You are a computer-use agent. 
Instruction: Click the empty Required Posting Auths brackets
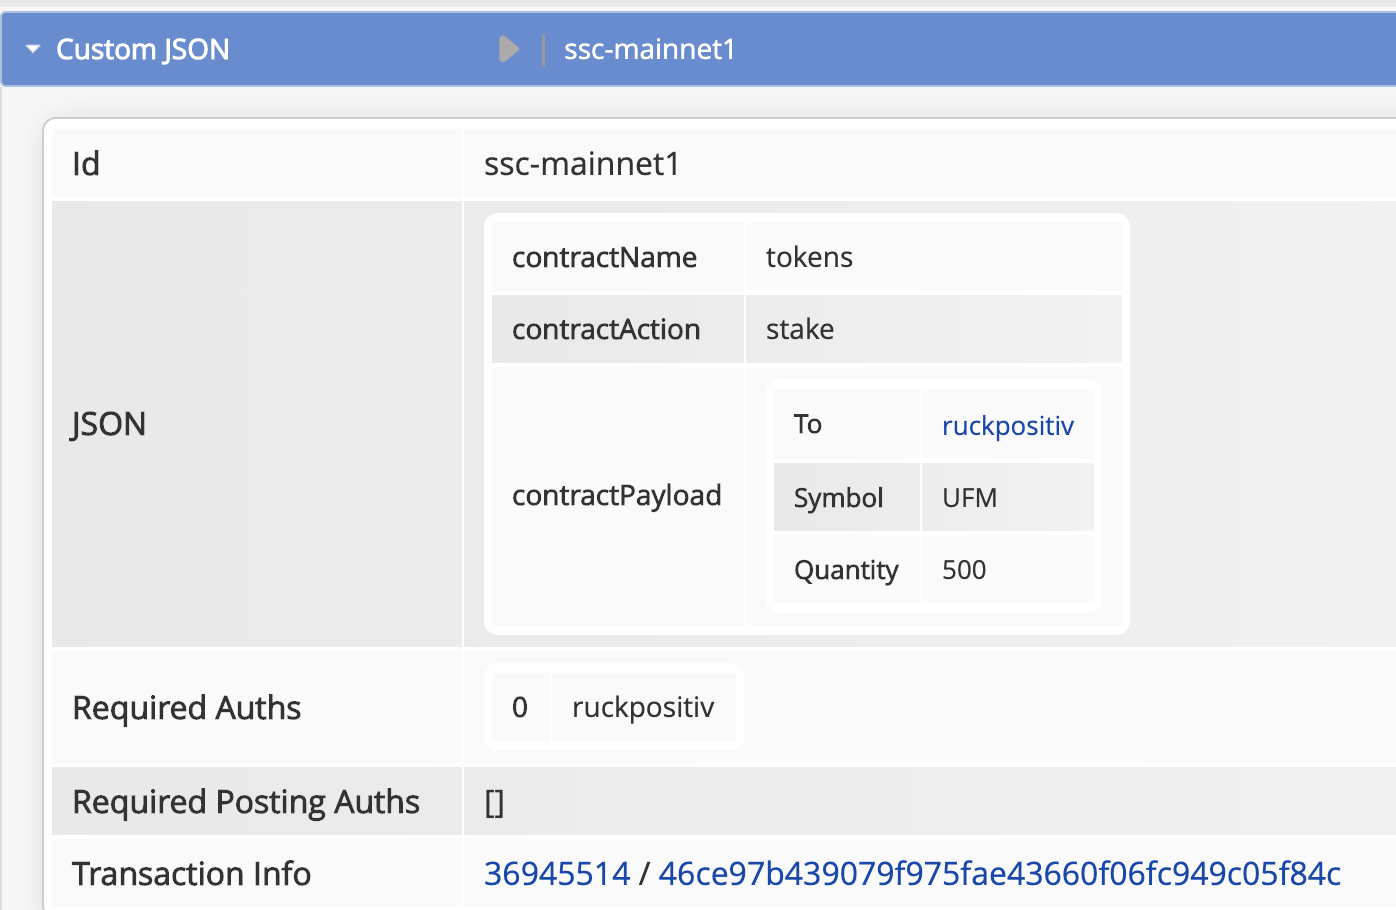tap(494, 802)
